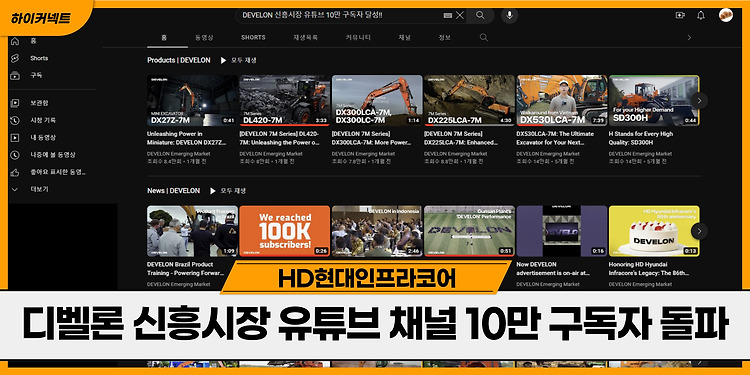The width and height of the screenshot is (750, 375).
Task: Start voice search with microphone
Action: 509,15
